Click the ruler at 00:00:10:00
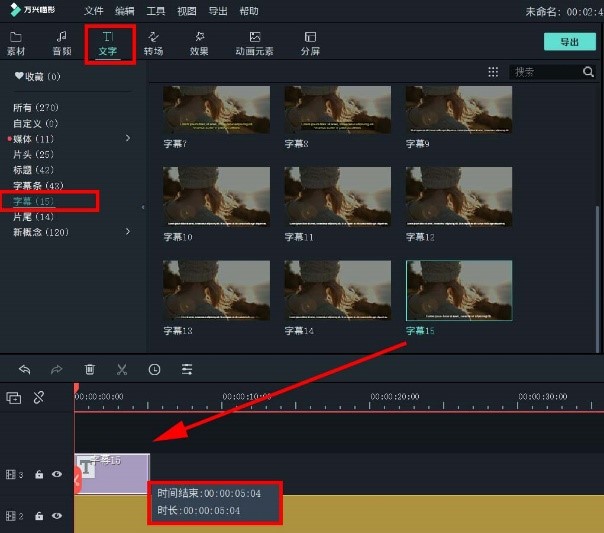This screenshot has width=604, height=533. (x=247, y=397)
